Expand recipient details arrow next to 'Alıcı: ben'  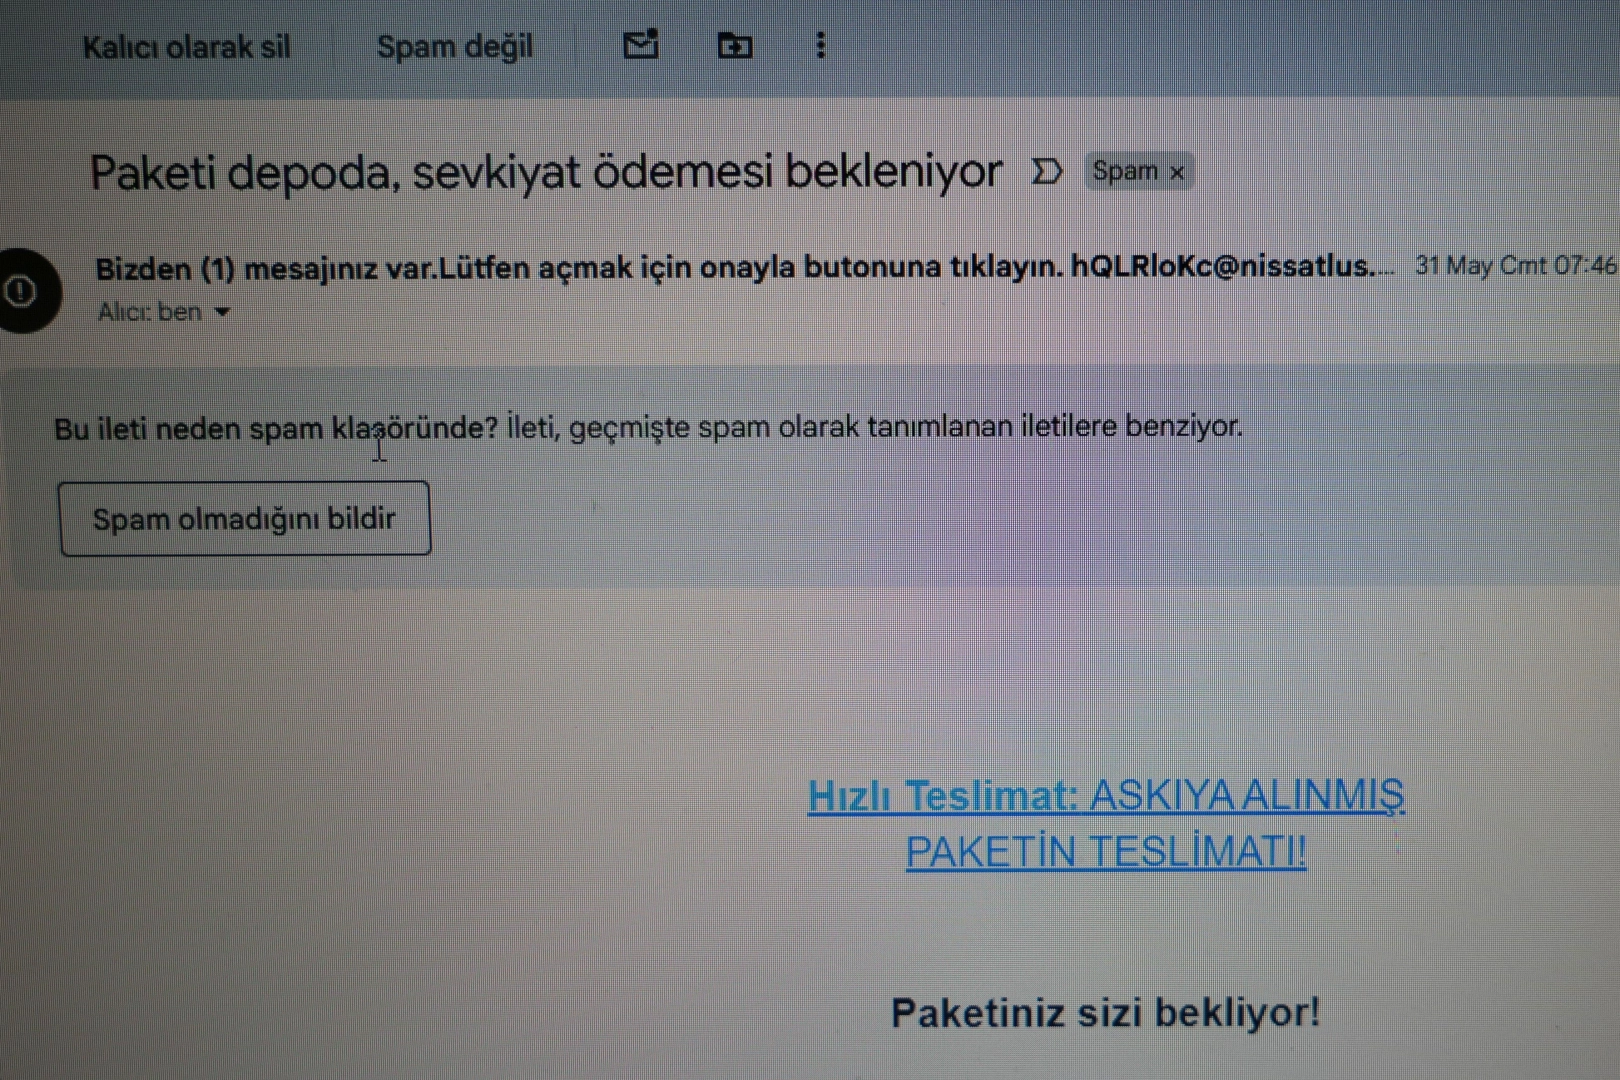pyautogui.click(x=222, y=312)
